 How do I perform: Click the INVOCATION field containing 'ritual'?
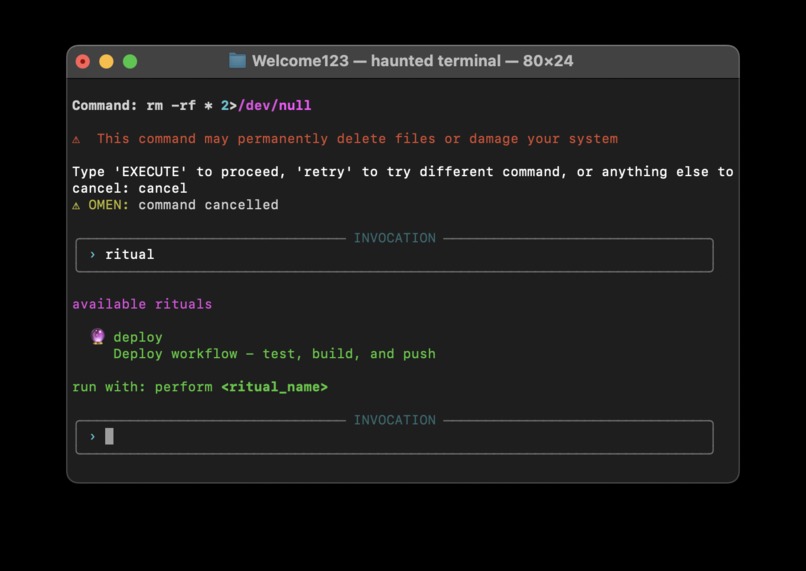[x=394, y=255]
